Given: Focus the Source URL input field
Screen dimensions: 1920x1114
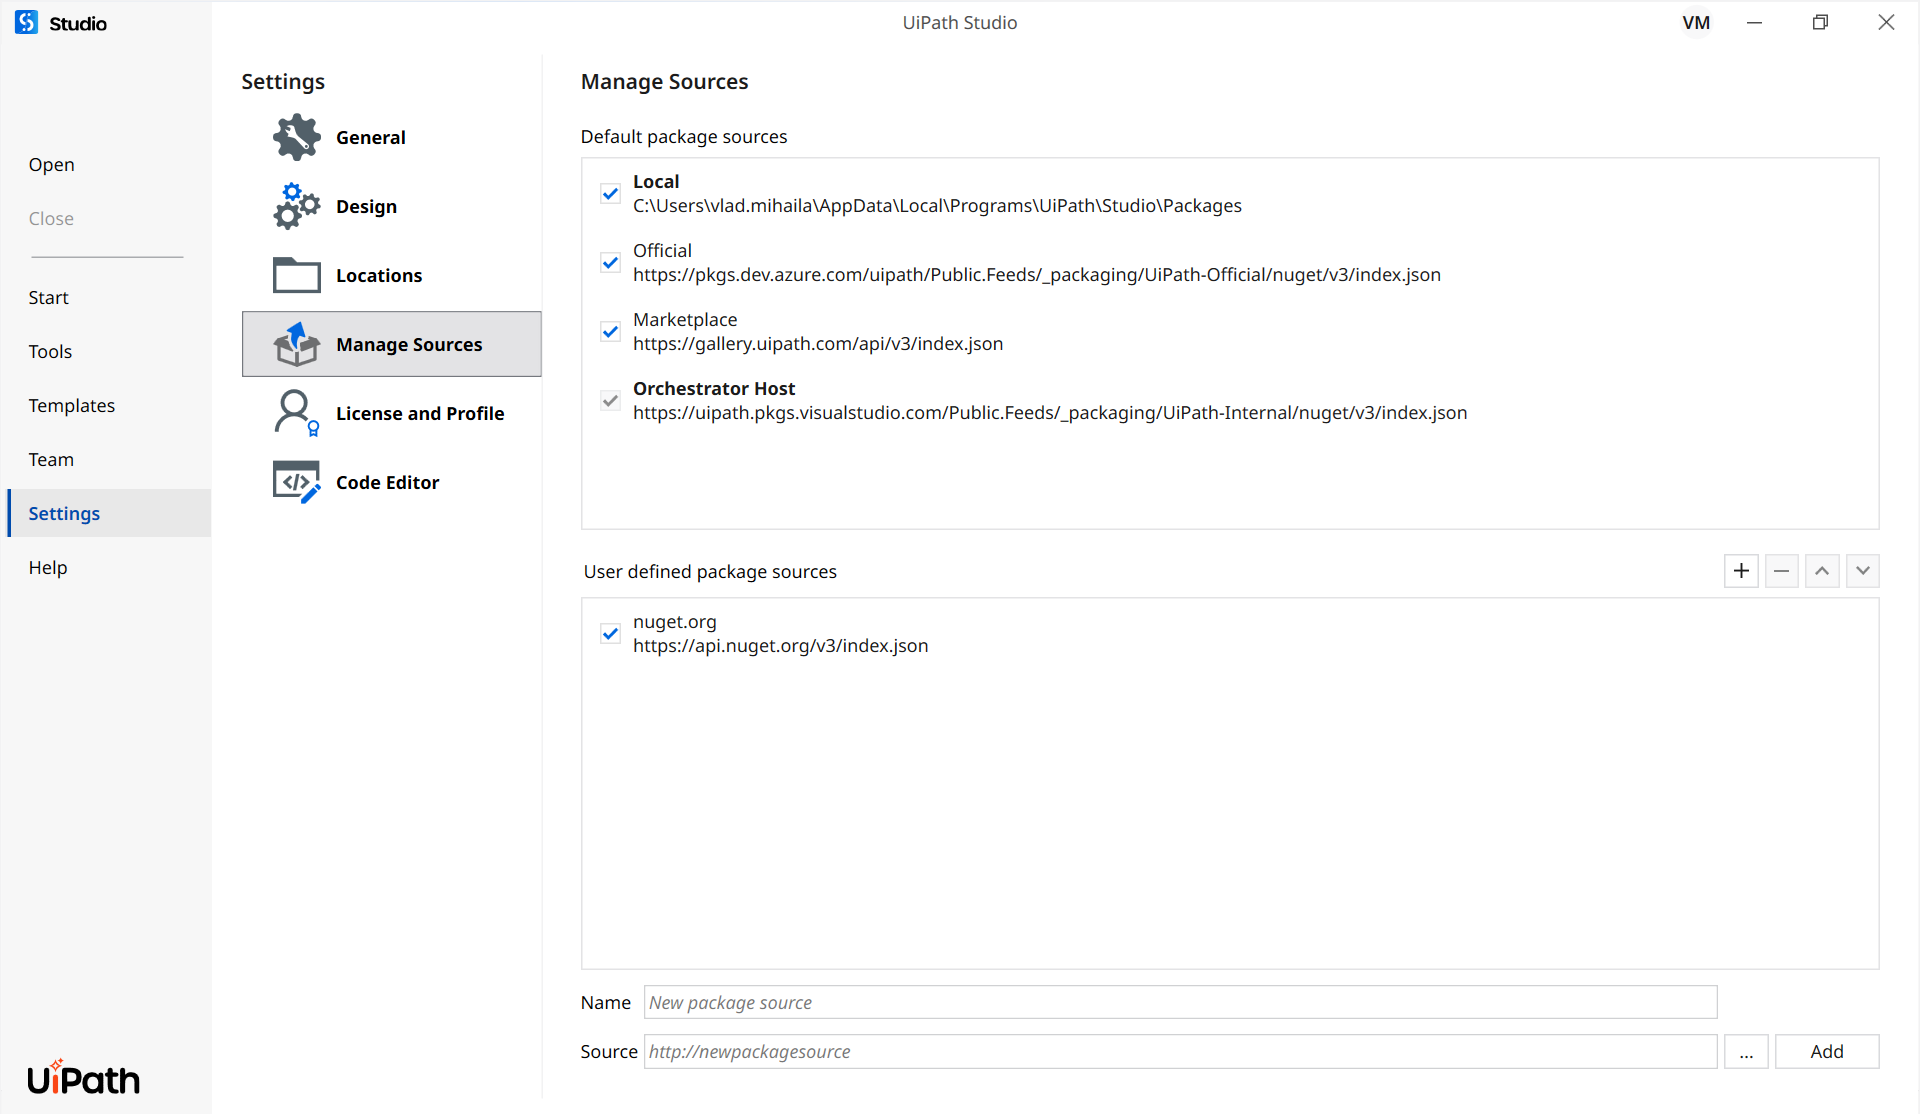Looking at the screenshot, I should tap(1180, 1052).
